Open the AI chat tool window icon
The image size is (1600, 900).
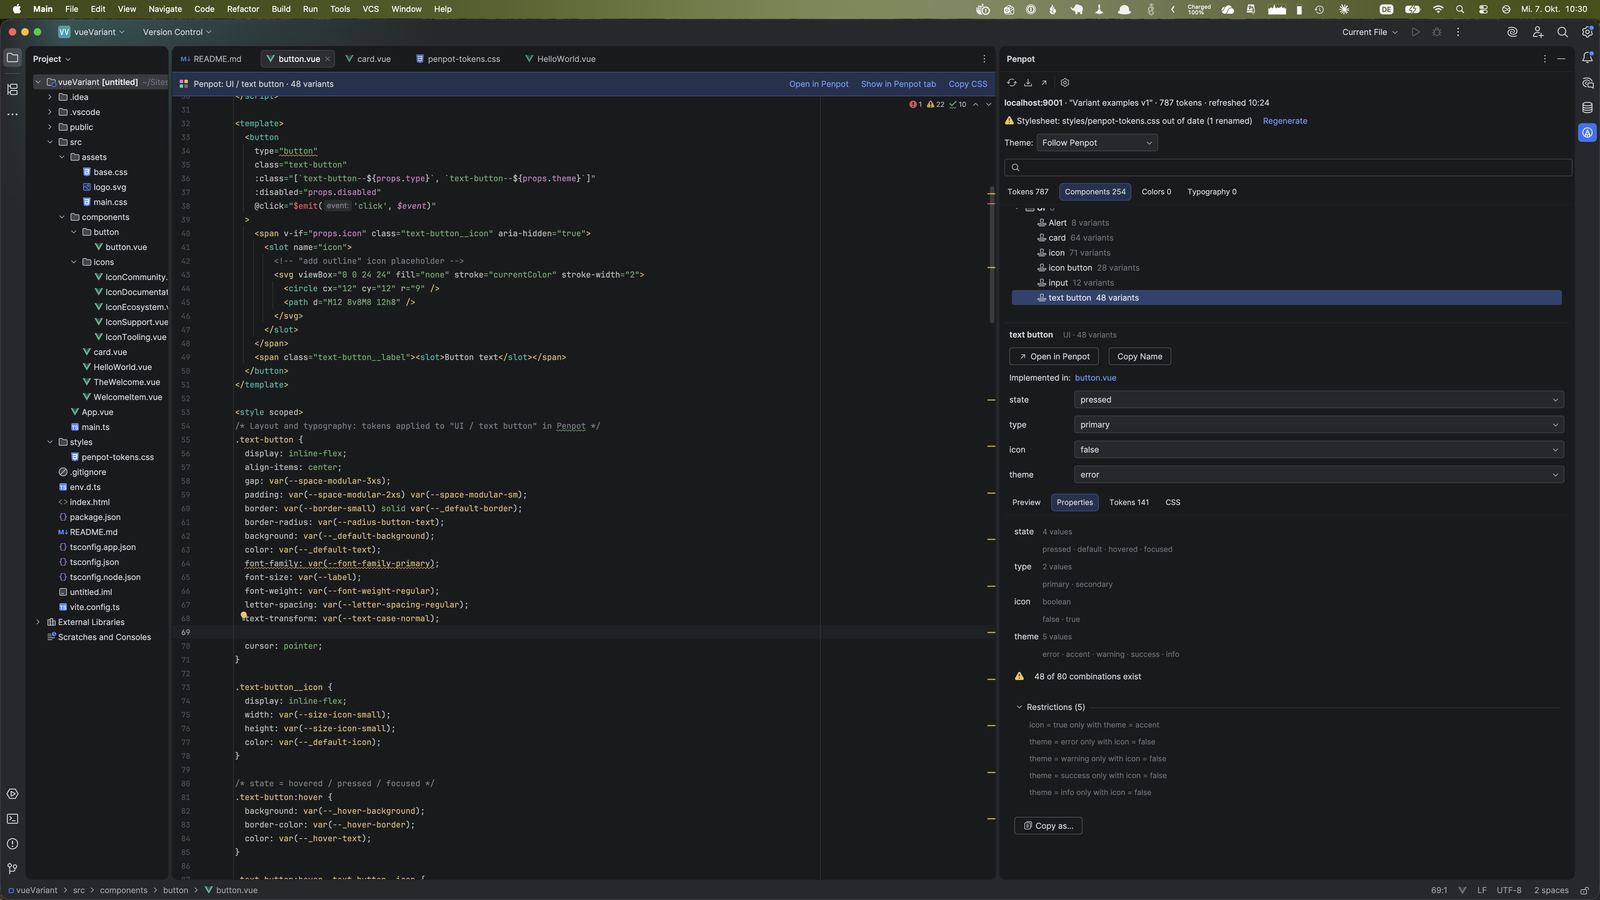tap(1587, 83)
